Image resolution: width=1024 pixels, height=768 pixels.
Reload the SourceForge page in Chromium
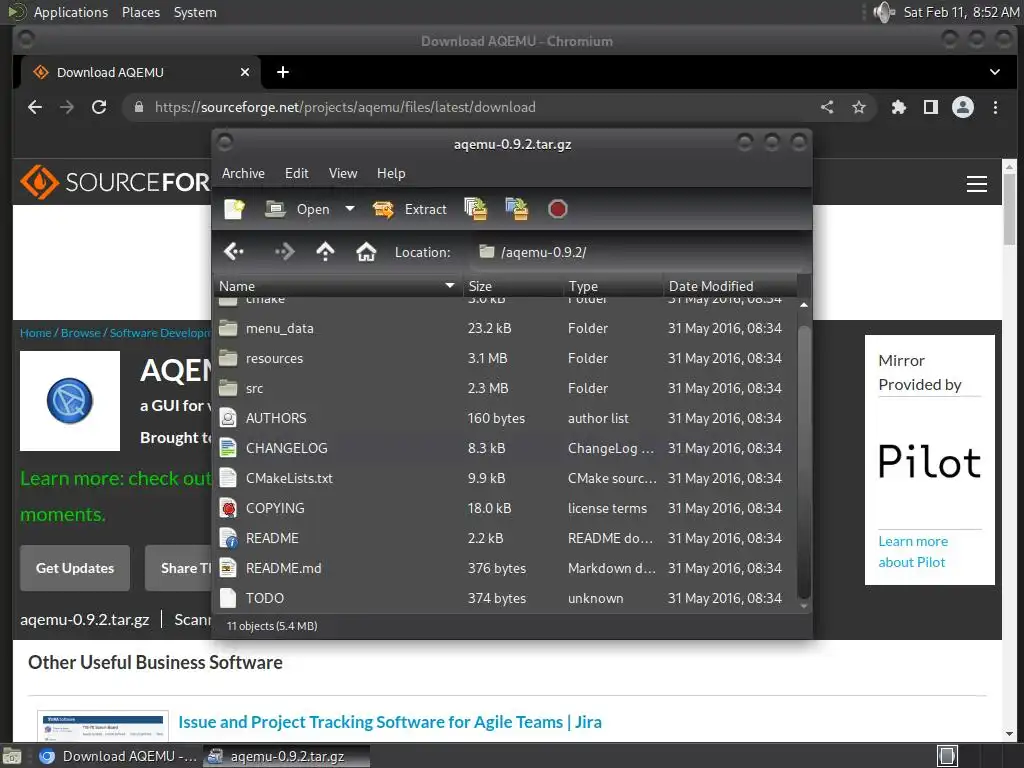coord(99,107)
